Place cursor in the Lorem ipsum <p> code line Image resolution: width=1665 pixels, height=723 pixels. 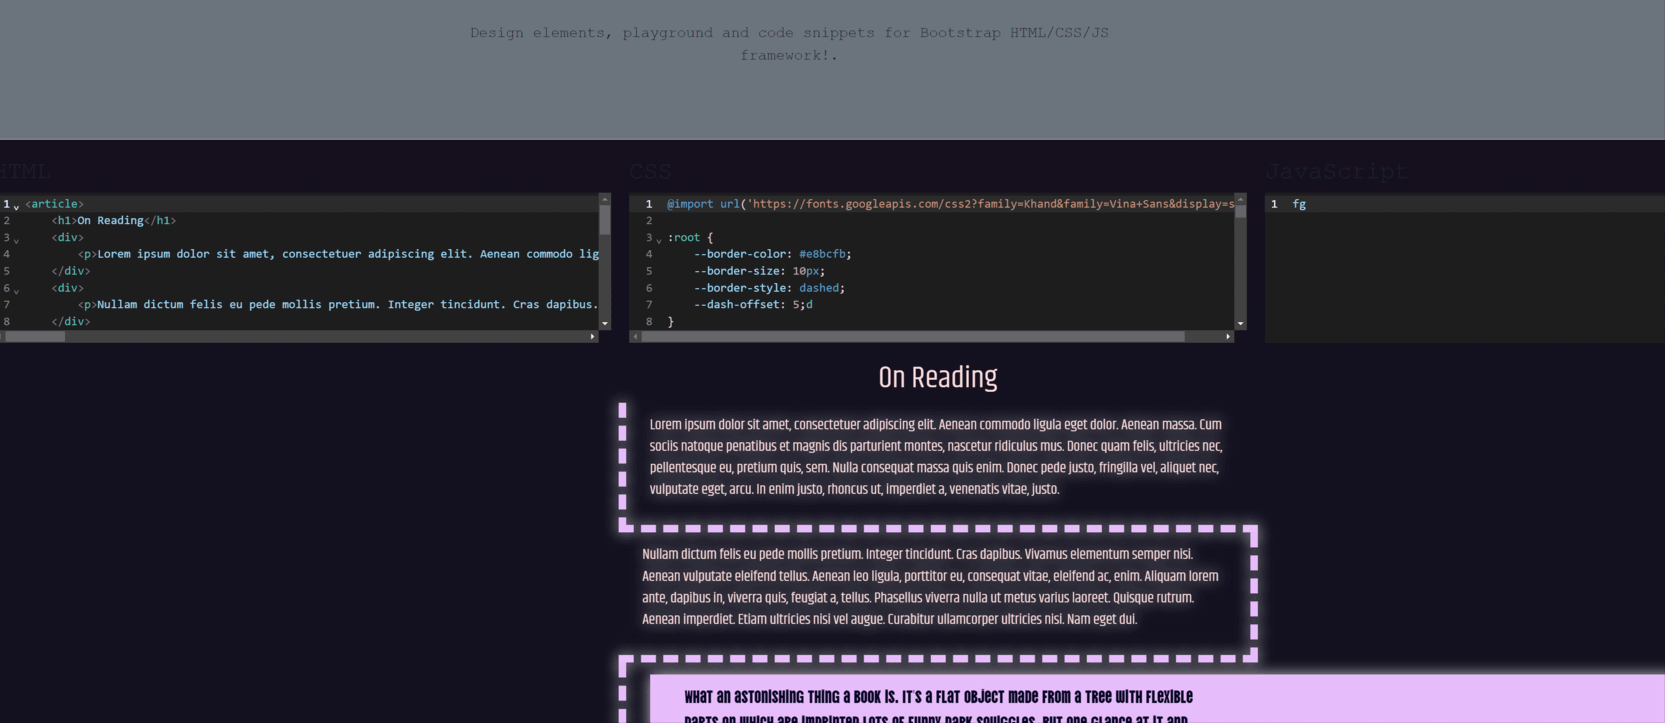click(x=338, y=254)
